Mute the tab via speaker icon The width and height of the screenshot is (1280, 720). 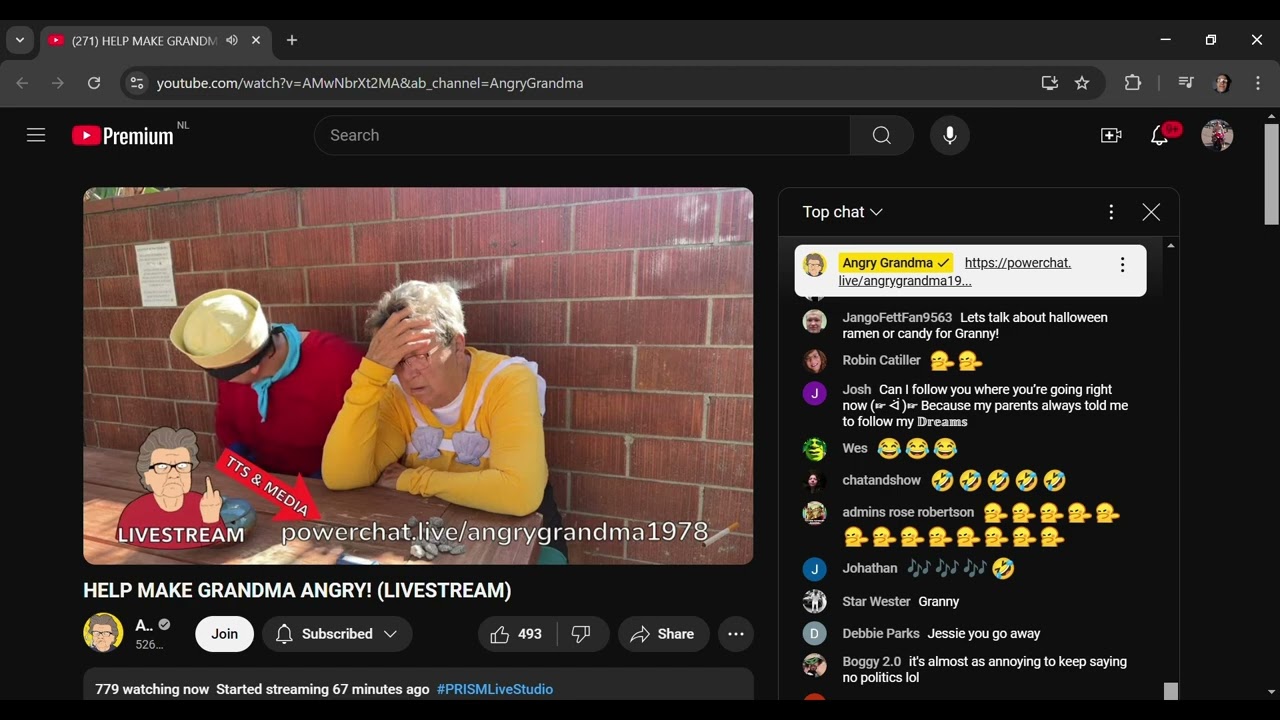tap(232, 41)
